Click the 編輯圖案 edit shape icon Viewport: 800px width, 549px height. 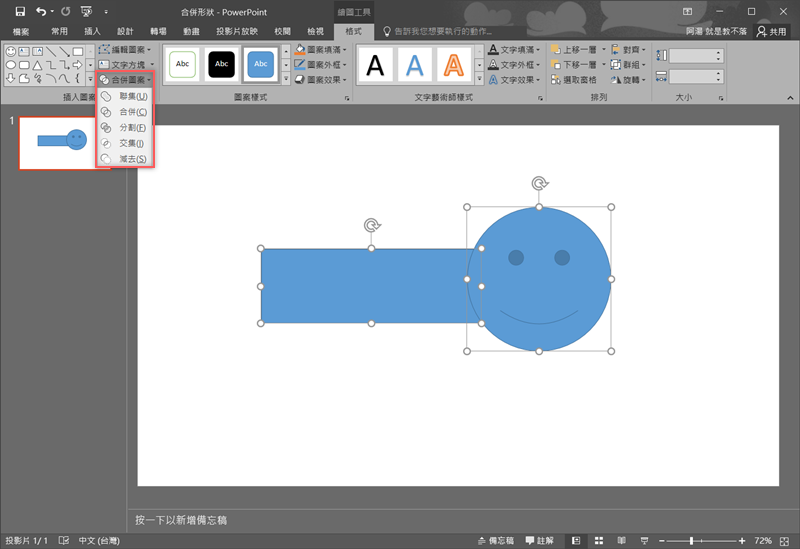[105, 49]
